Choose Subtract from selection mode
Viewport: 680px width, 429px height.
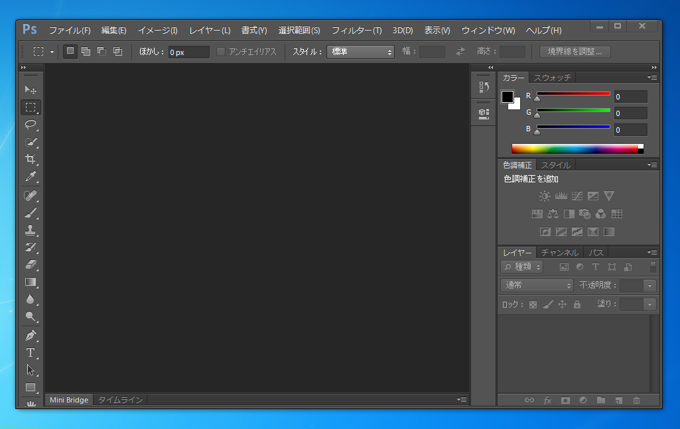pos(101,51)
